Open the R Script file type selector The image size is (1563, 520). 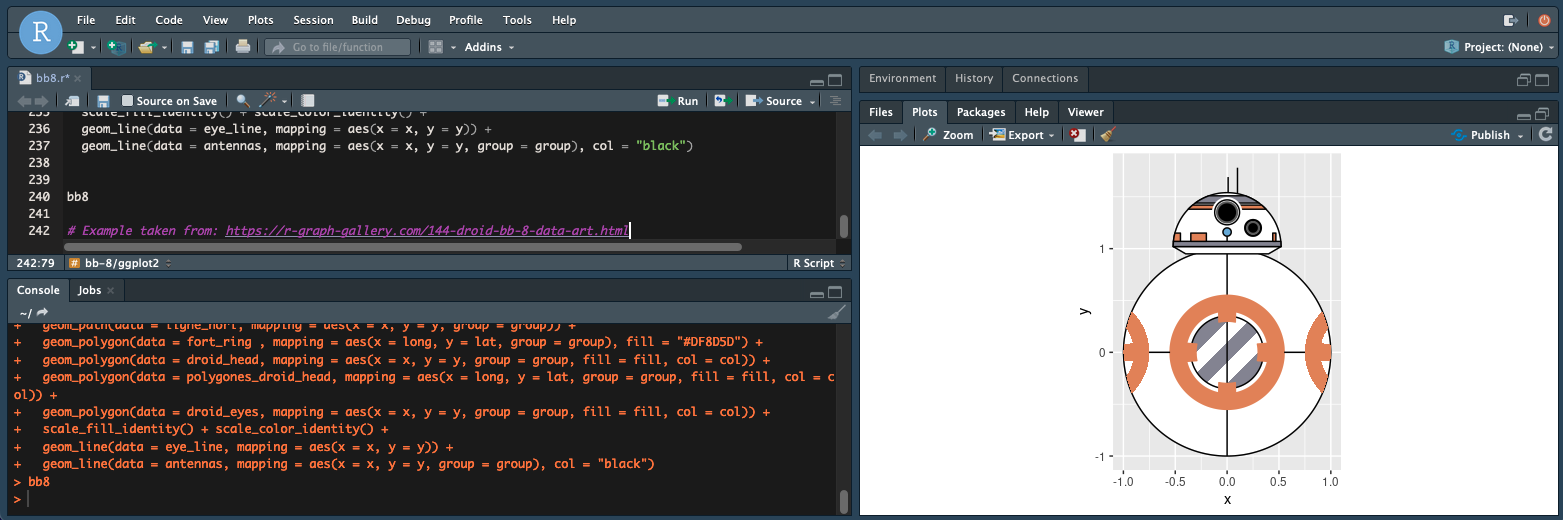pyautogui.click(x=819, y=263)
